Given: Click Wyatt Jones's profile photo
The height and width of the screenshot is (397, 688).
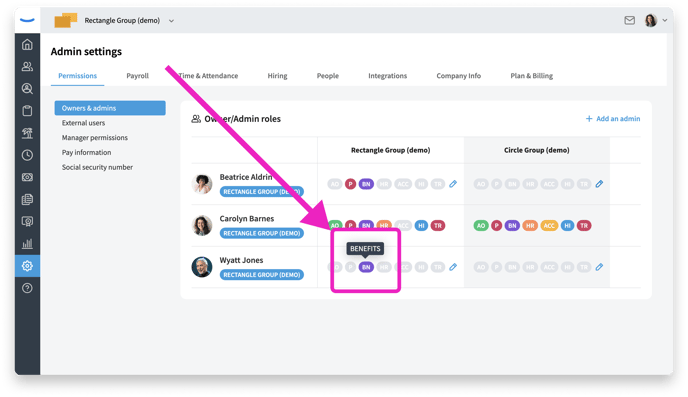Looking at the screenshot, I should point(202,267).
